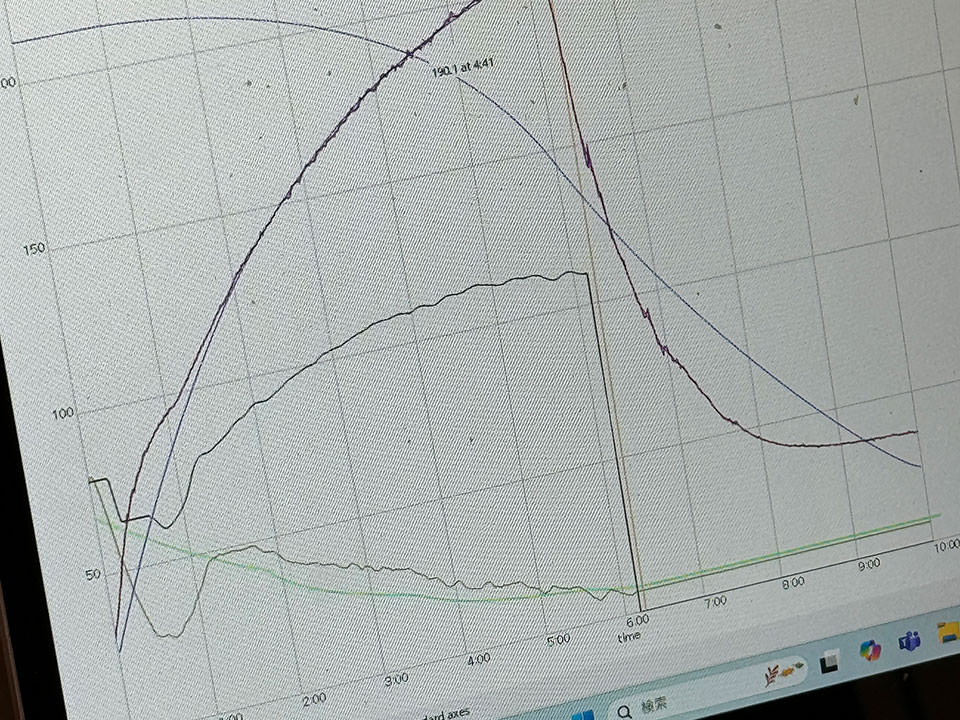Viewport: 960px width, 720px height.
Task: Select the 10:00 tick at axis end
Action: (946, 546)
